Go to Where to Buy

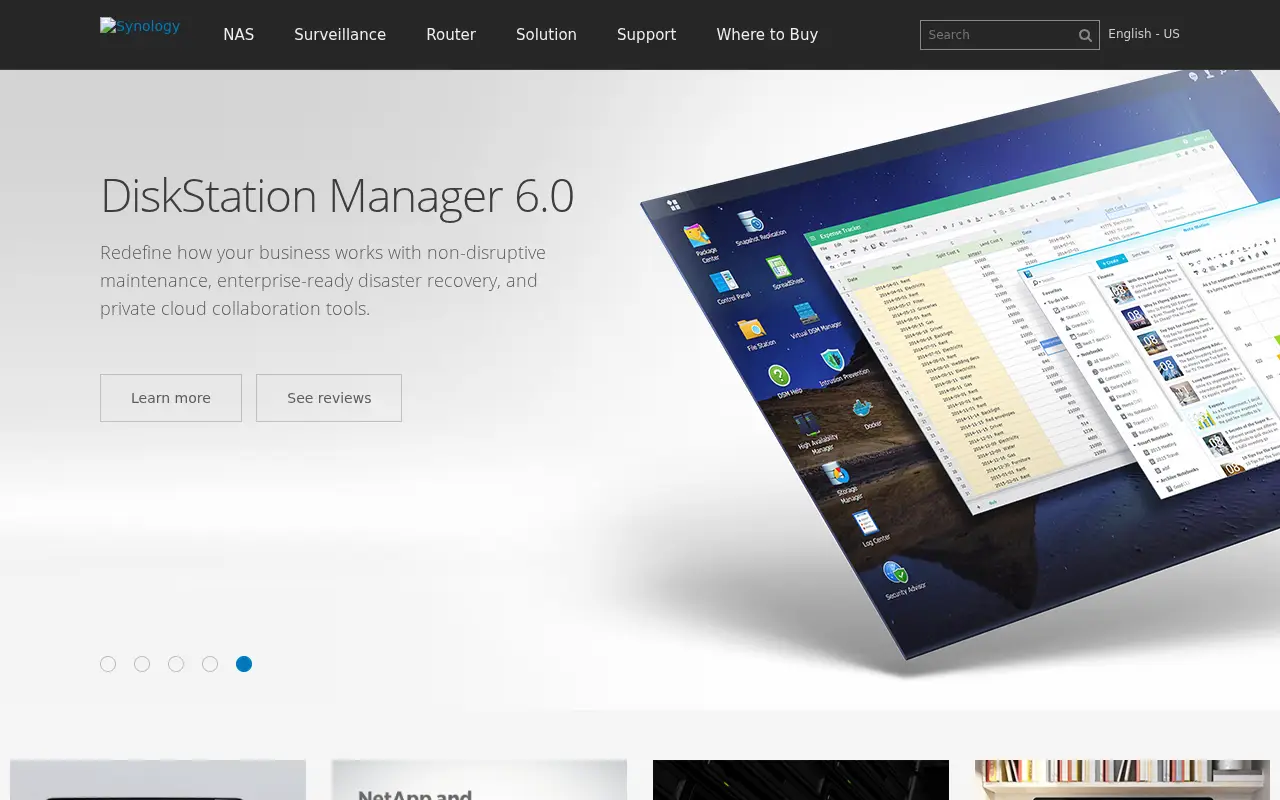(767, 34)
